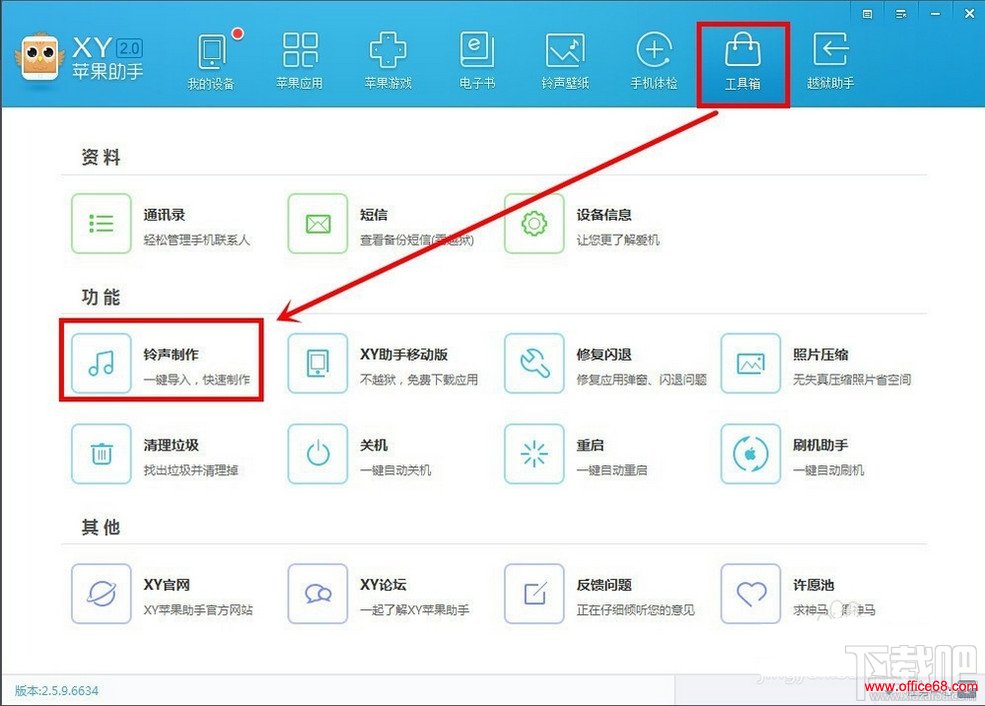Click the 刷机助手 title text

pyautogui.click(x=820, y=445)
